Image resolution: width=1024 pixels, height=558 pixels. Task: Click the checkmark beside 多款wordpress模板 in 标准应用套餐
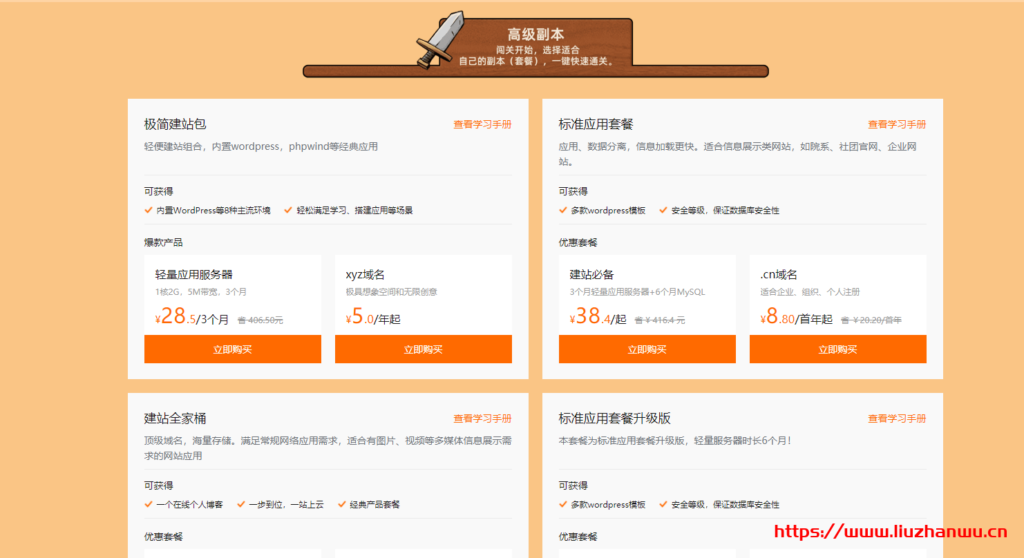coord(563,211)
